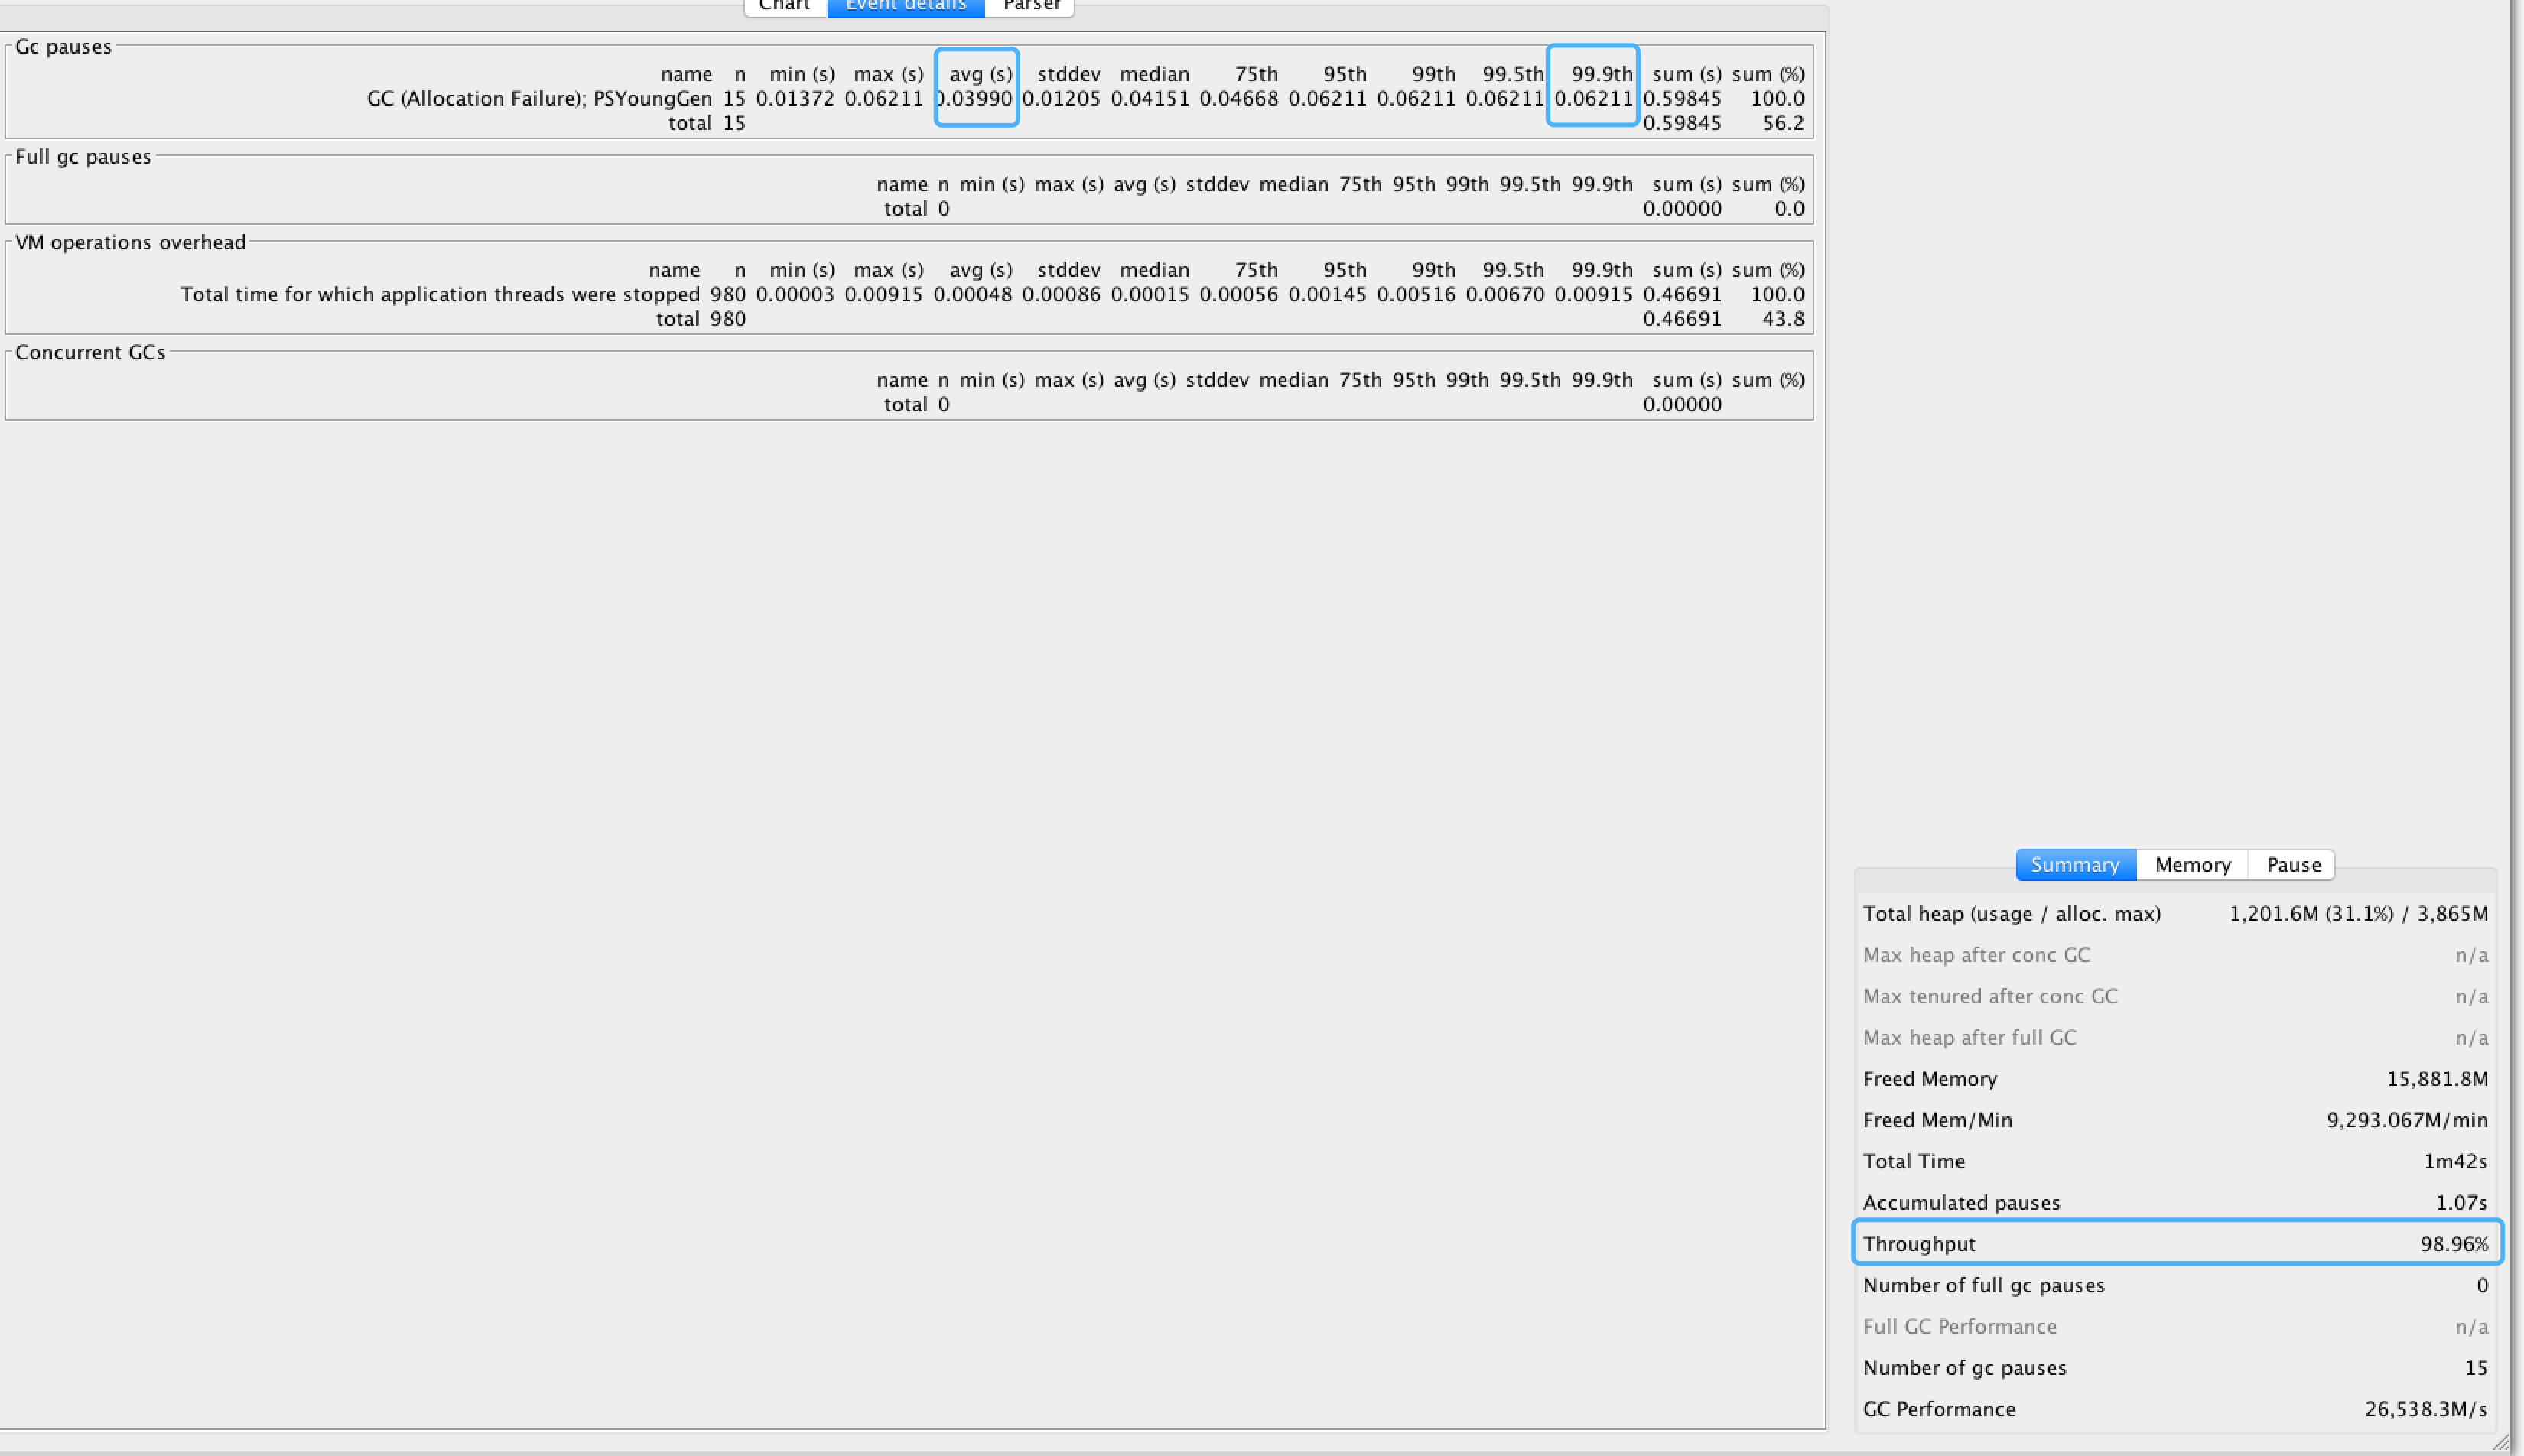
Task: Switch to the Chart tab
Action: click(784, 6)
